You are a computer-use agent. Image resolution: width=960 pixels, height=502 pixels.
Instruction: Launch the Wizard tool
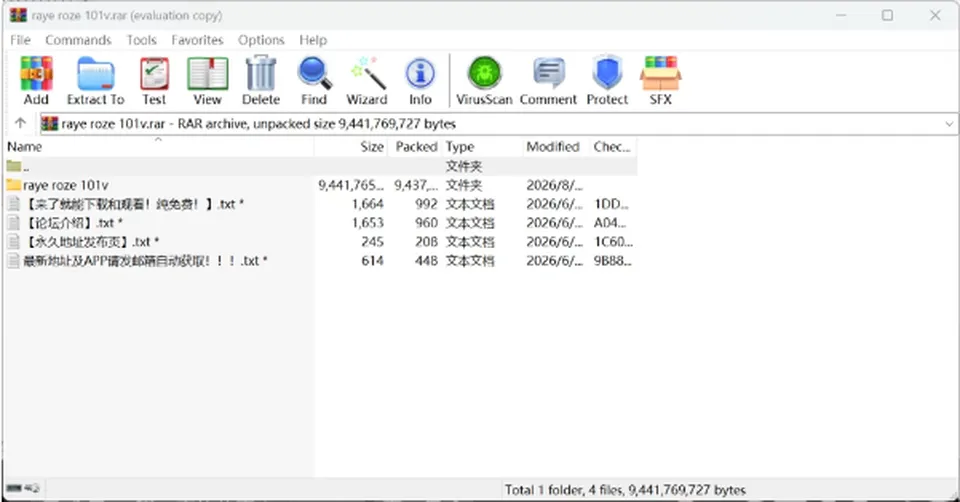pyautogui.click(x=367, y=81)
